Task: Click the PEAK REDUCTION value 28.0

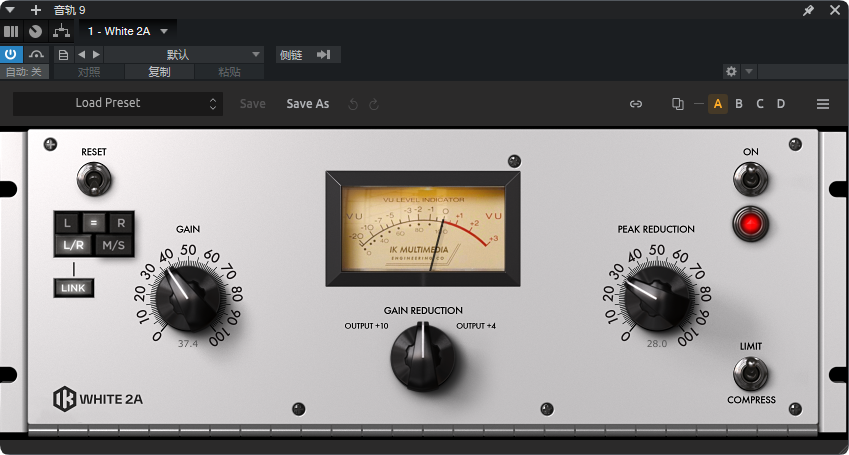Action: 657,343
